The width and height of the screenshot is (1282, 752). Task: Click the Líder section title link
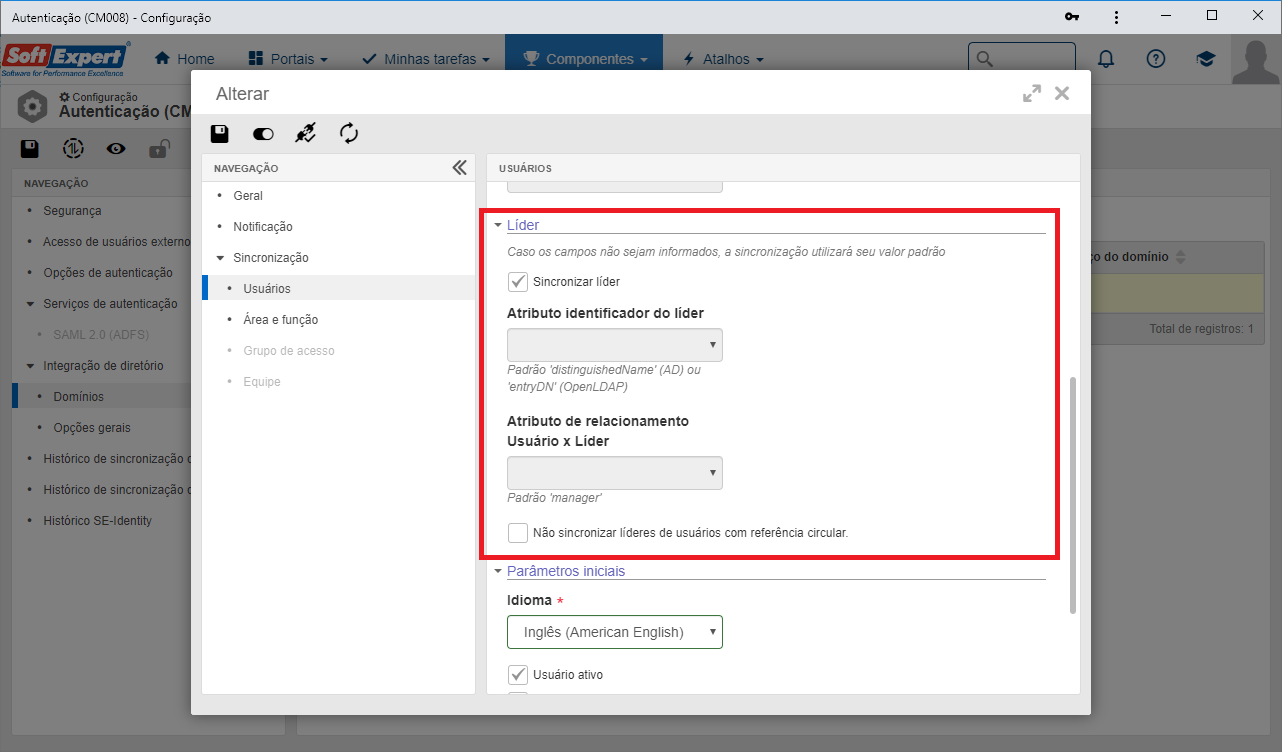click(523, 225)
